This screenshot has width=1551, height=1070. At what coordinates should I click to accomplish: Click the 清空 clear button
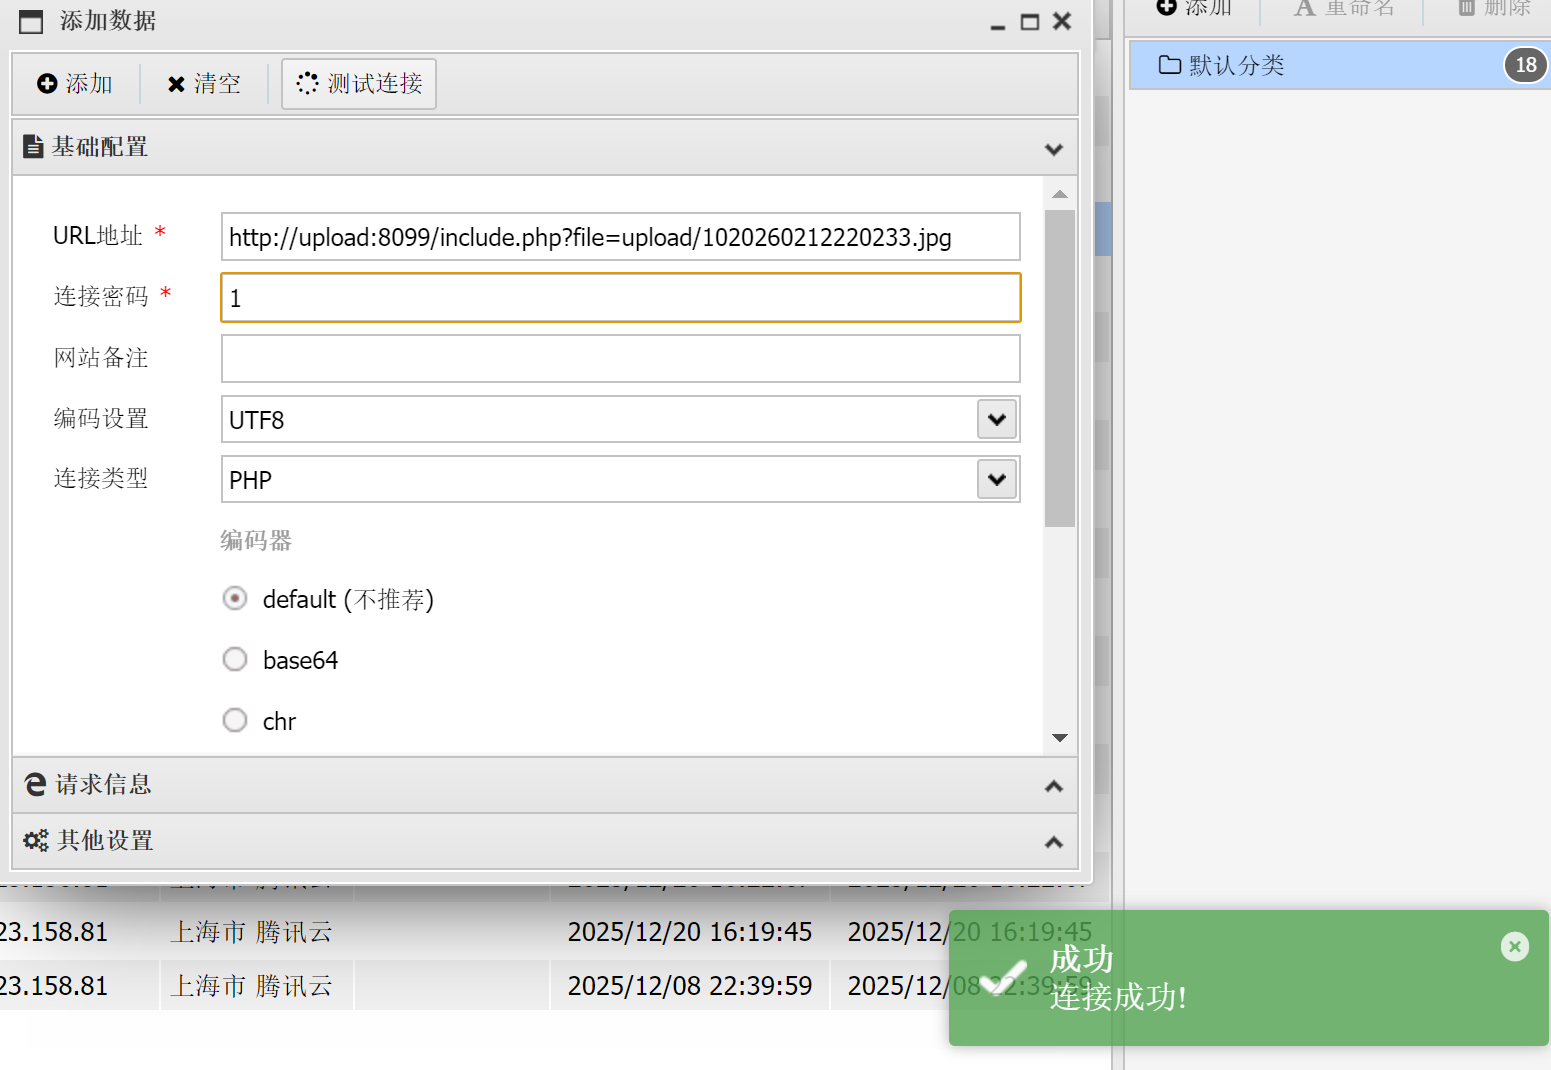click(204, 84)
